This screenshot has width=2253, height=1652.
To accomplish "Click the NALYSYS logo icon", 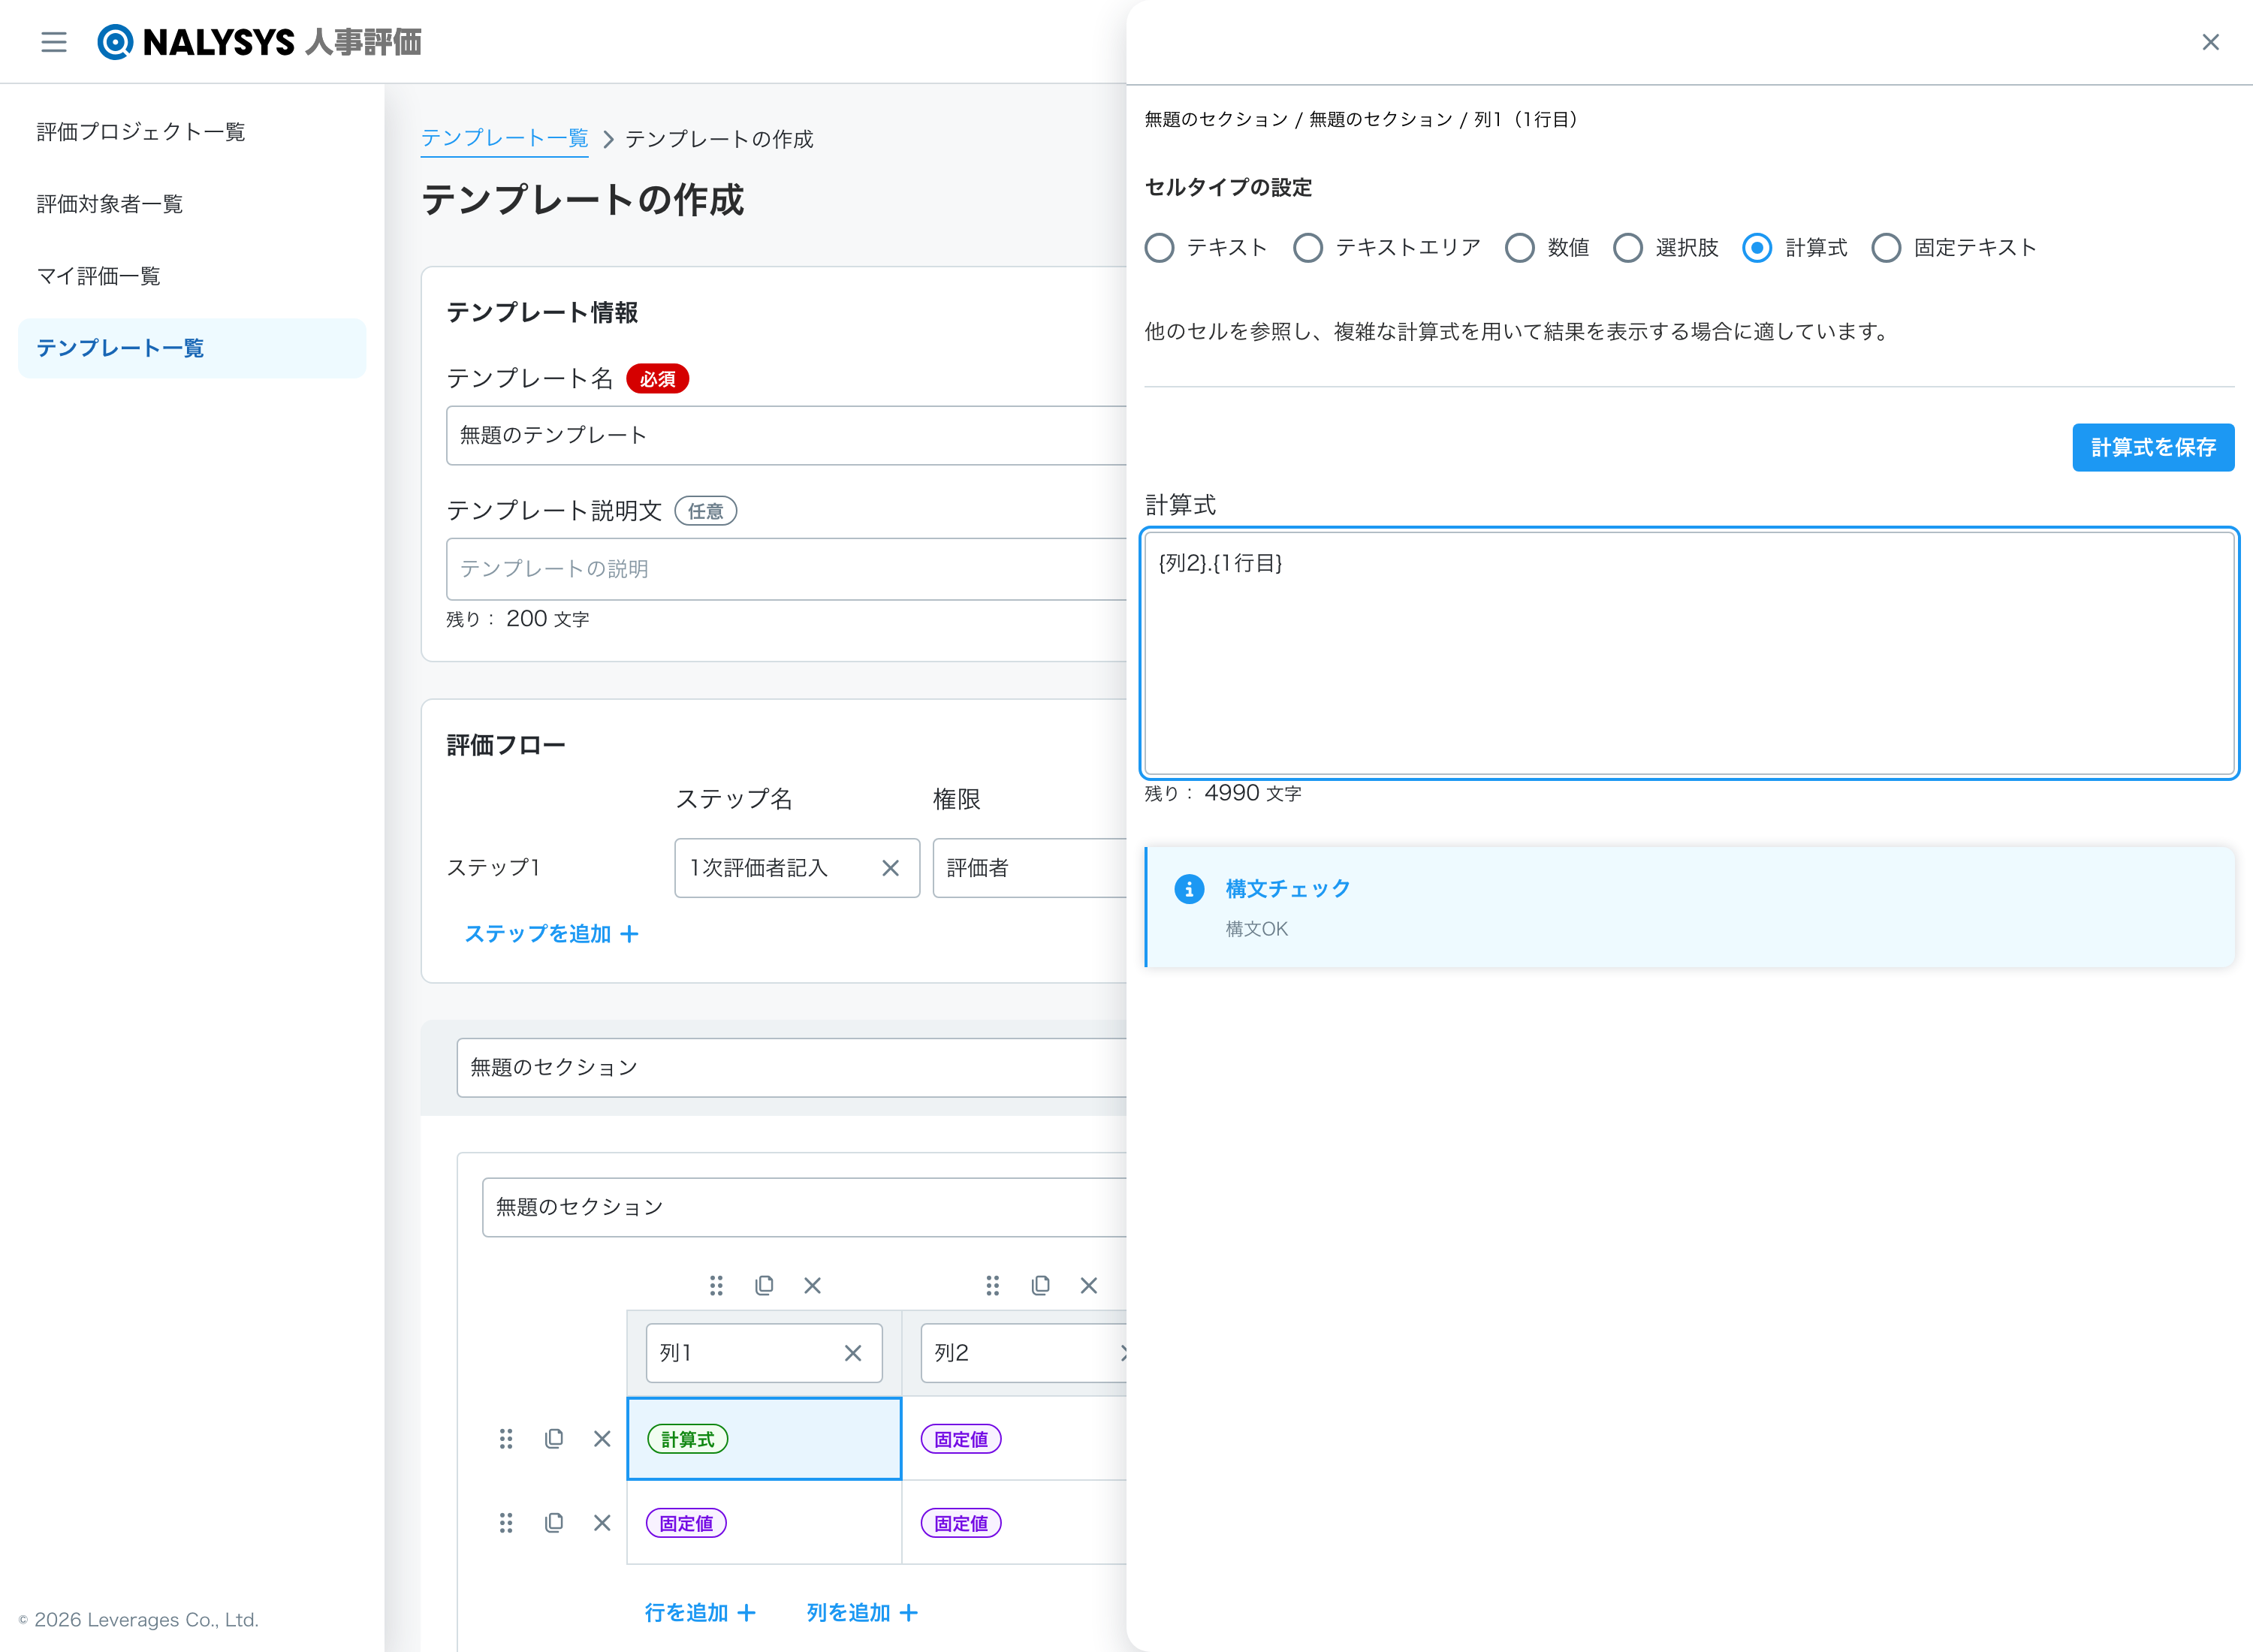I will (x=115, y=42).
